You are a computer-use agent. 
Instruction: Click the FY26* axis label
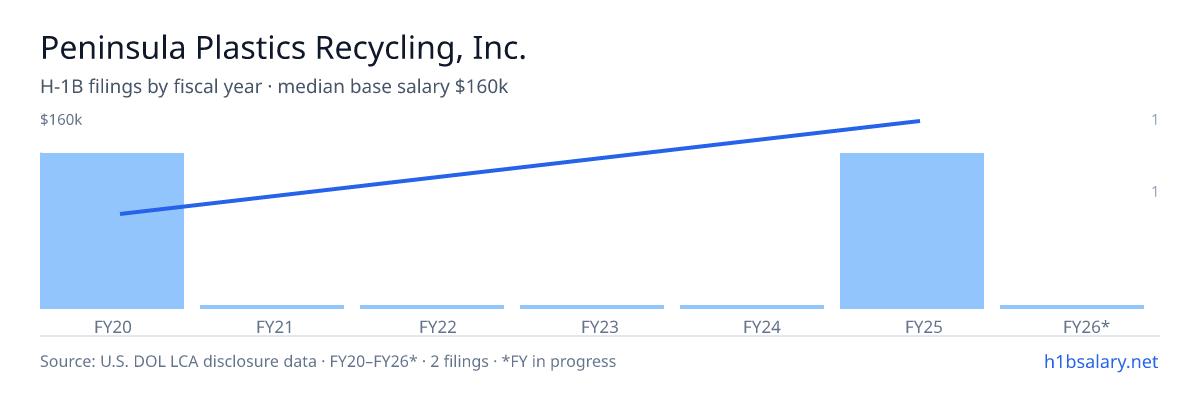pos(1072,326)
